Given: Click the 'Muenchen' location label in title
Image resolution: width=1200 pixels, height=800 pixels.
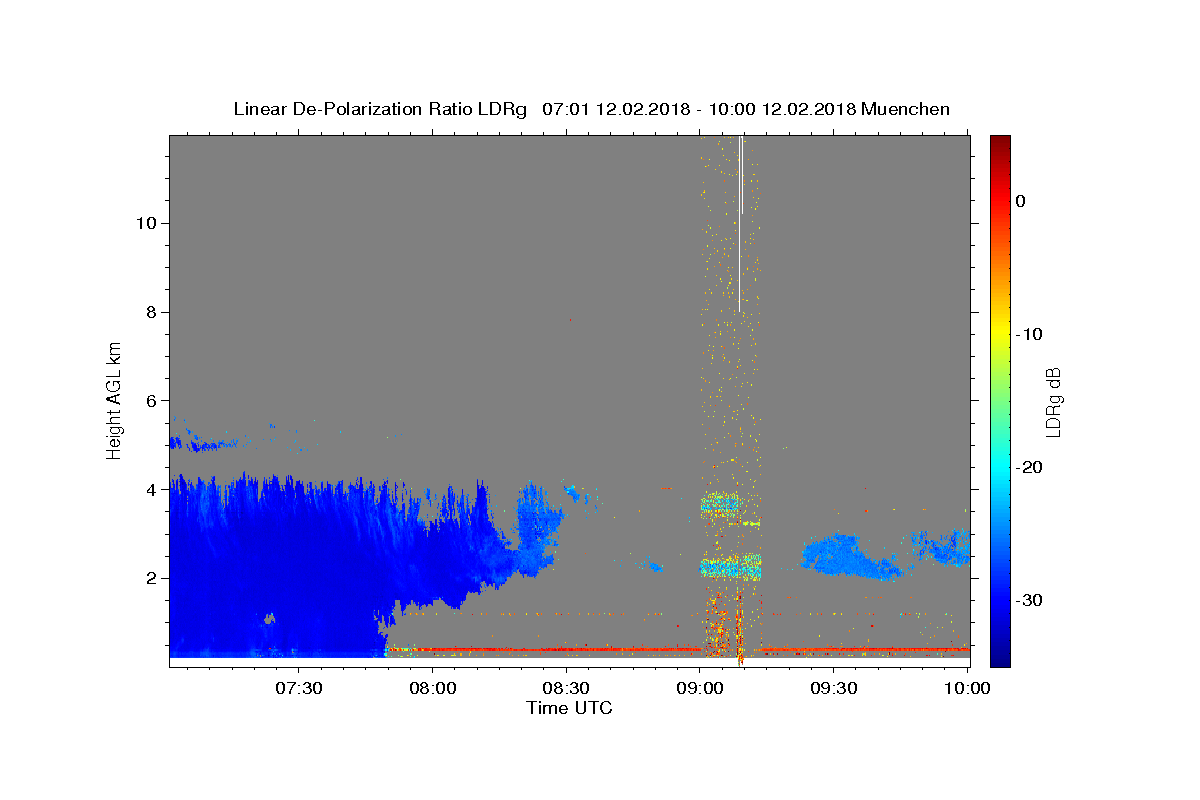Looking at the screenshot, I should [905, 109].
